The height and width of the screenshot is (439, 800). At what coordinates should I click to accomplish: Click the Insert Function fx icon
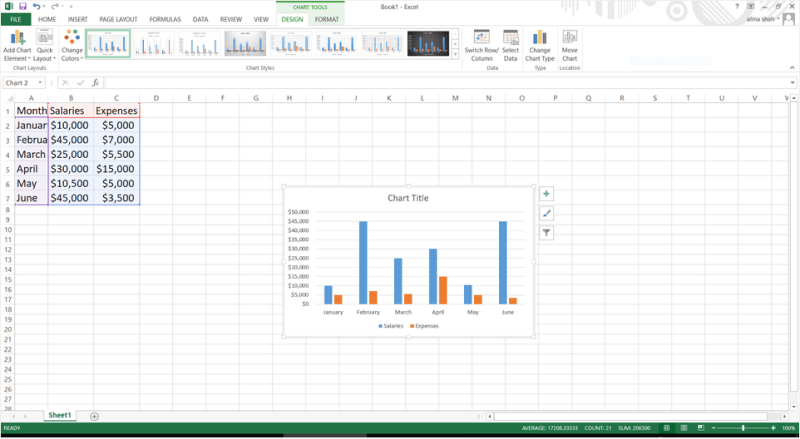pyautogui.click(x=95, y=83)
